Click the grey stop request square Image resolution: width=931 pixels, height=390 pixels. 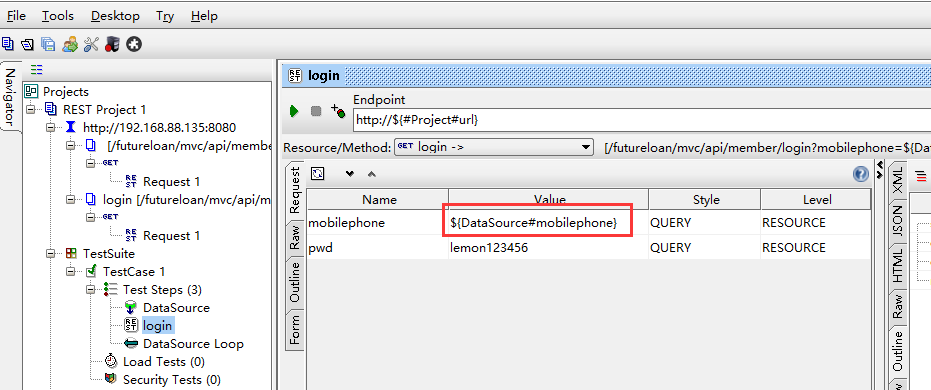pos(316,112)
